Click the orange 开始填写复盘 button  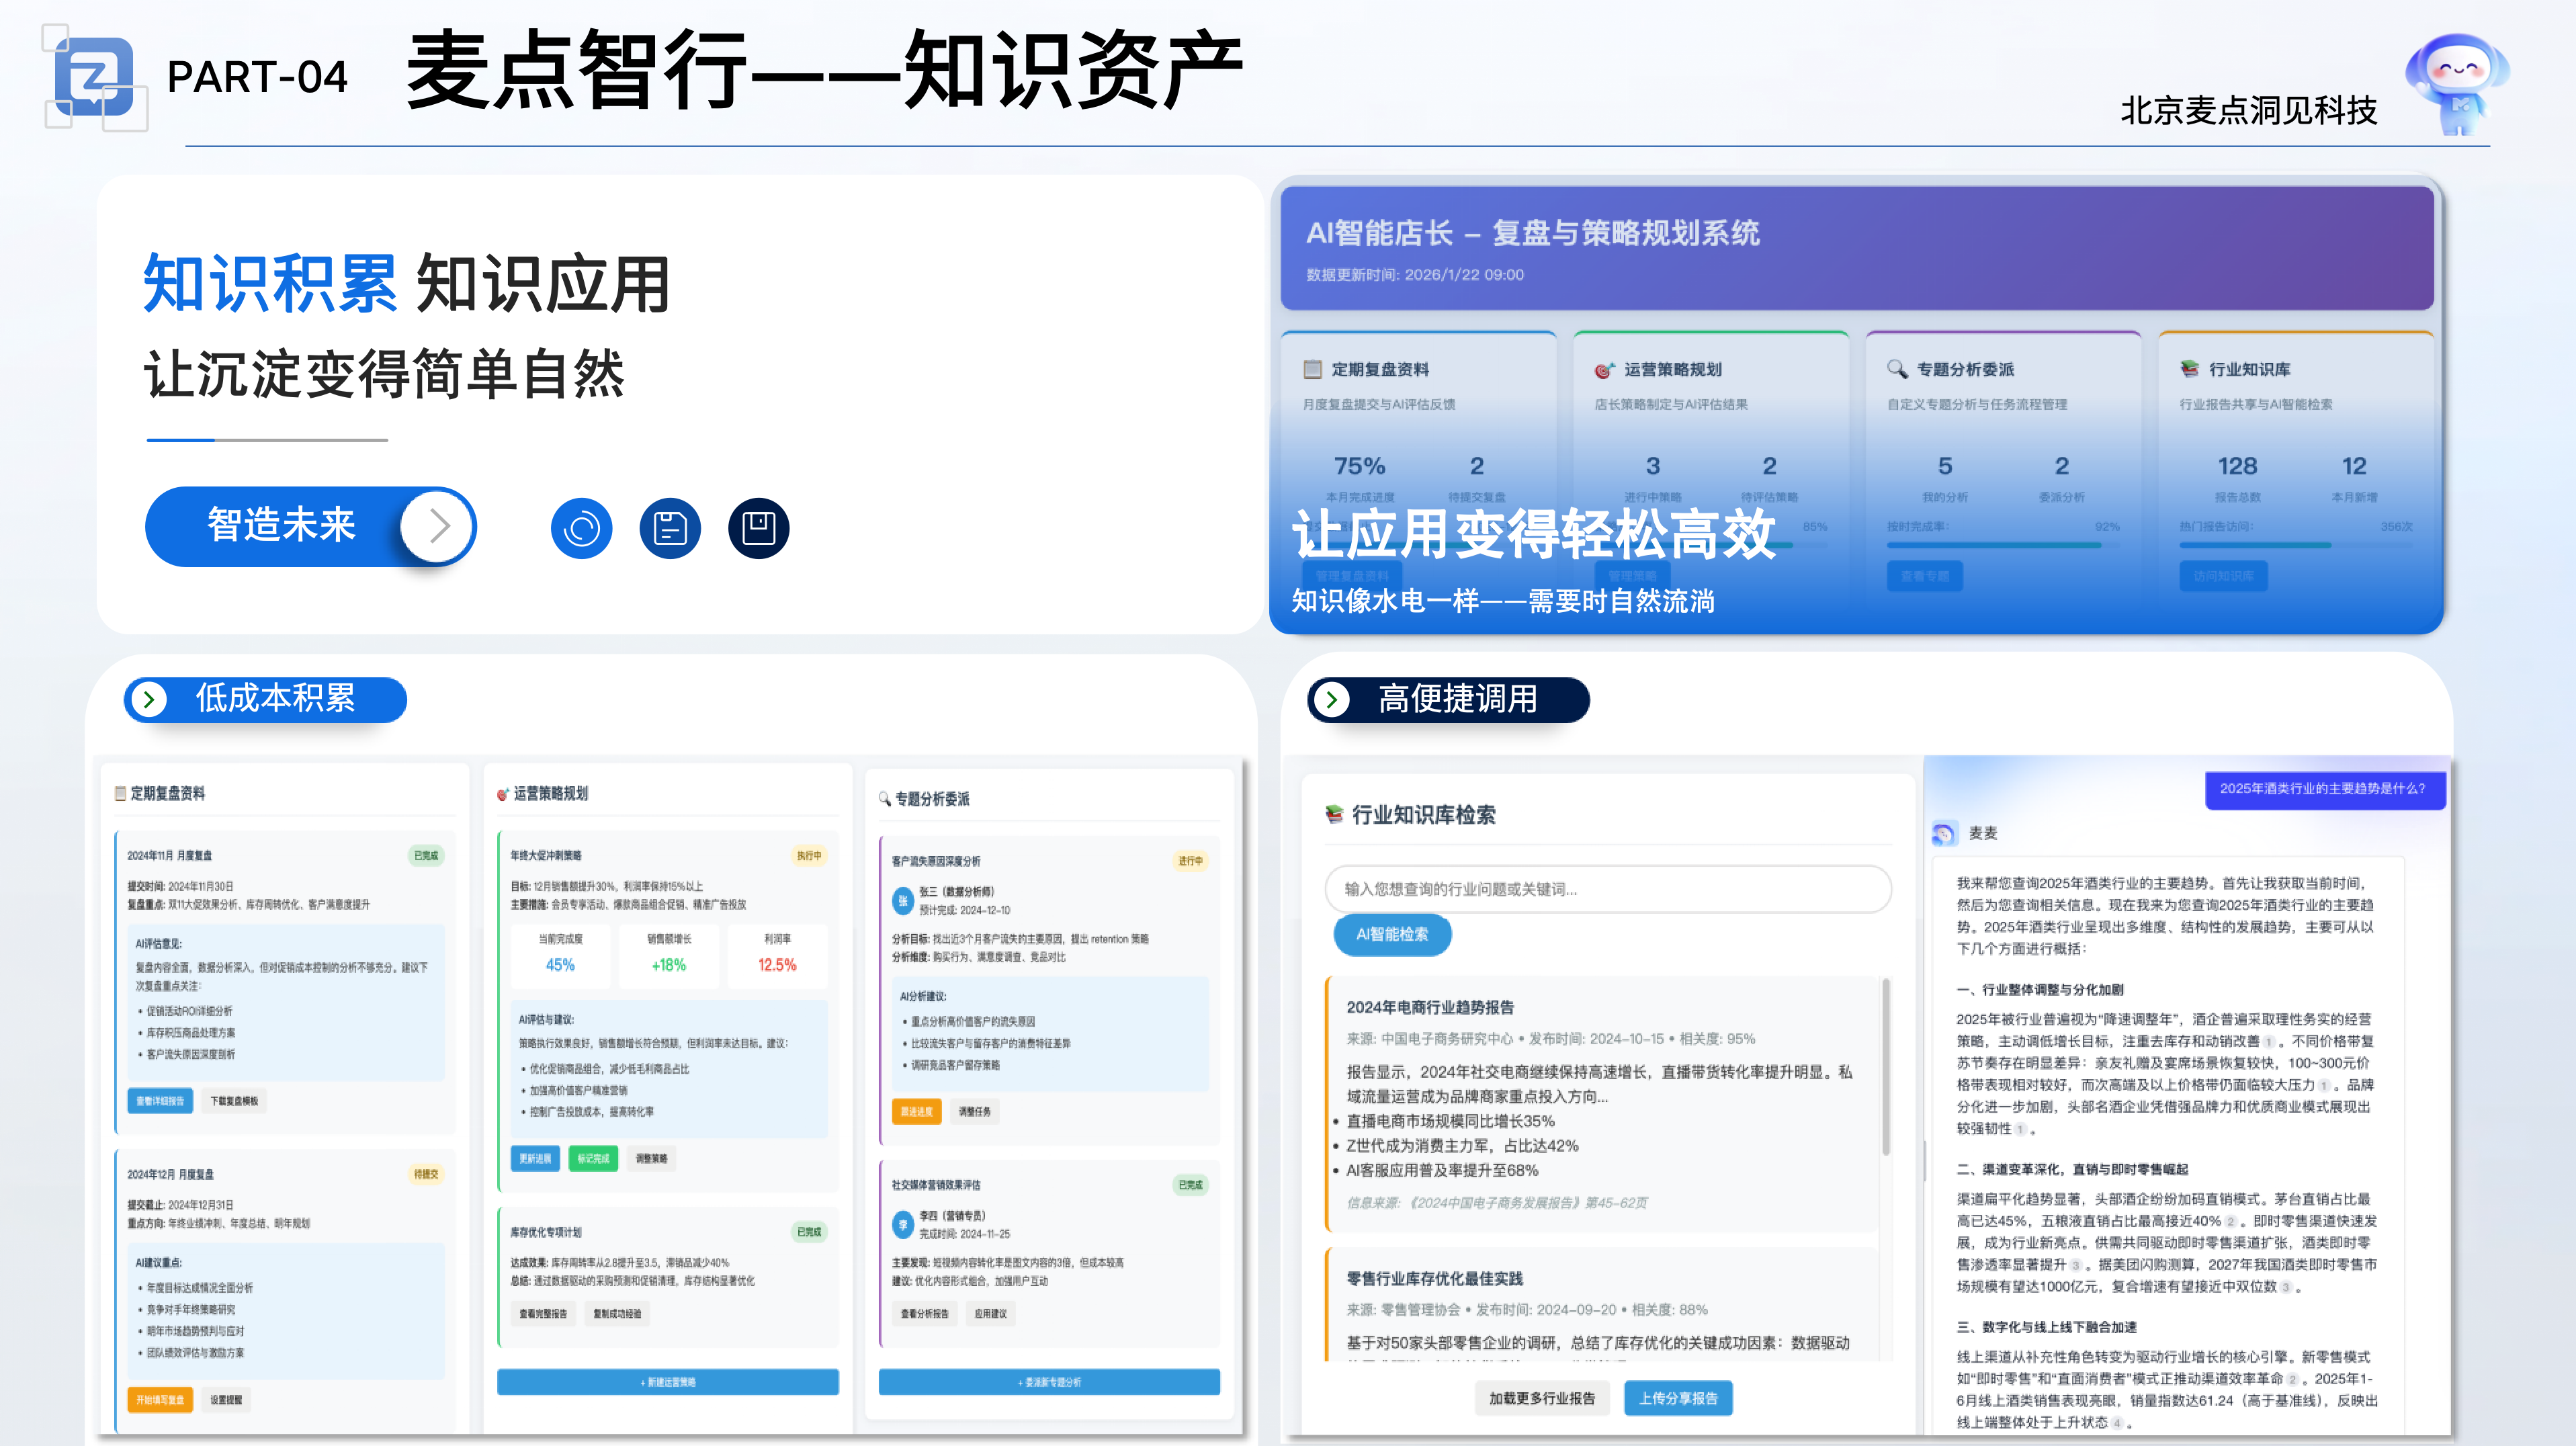(161, 1400)
